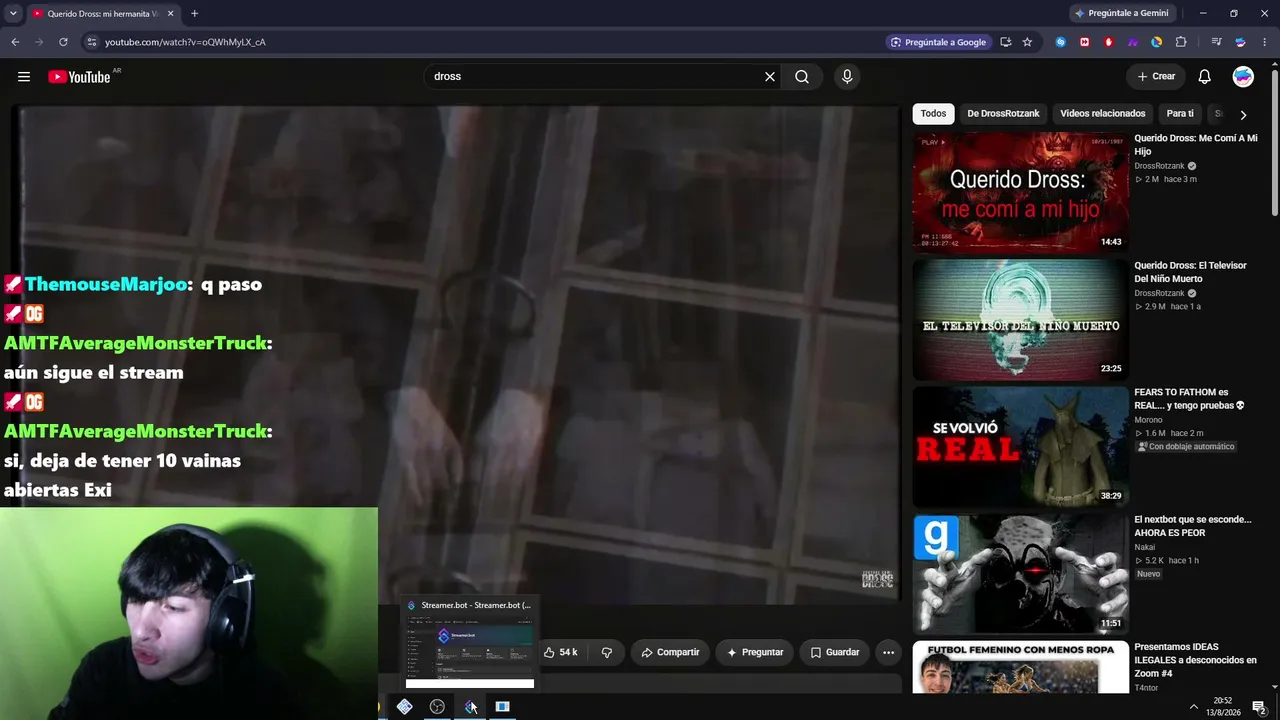Open Me Comí A Mi Hijo thumbnail
Image resolution: width=1280 pixels, height=720 pixels.
1020,192
